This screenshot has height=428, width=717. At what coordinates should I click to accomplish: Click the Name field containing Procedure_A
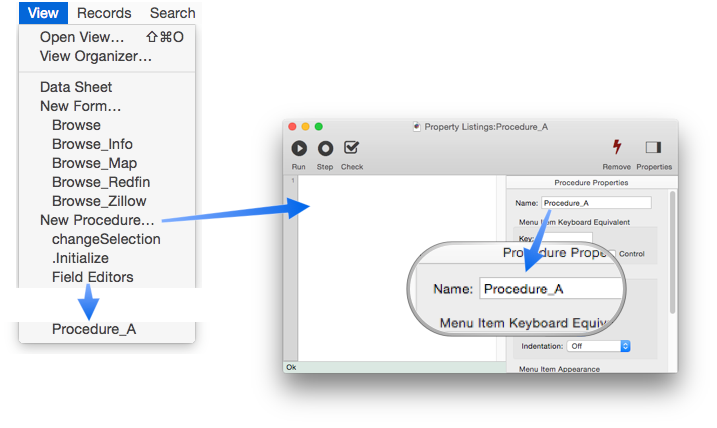click(596, 203)
